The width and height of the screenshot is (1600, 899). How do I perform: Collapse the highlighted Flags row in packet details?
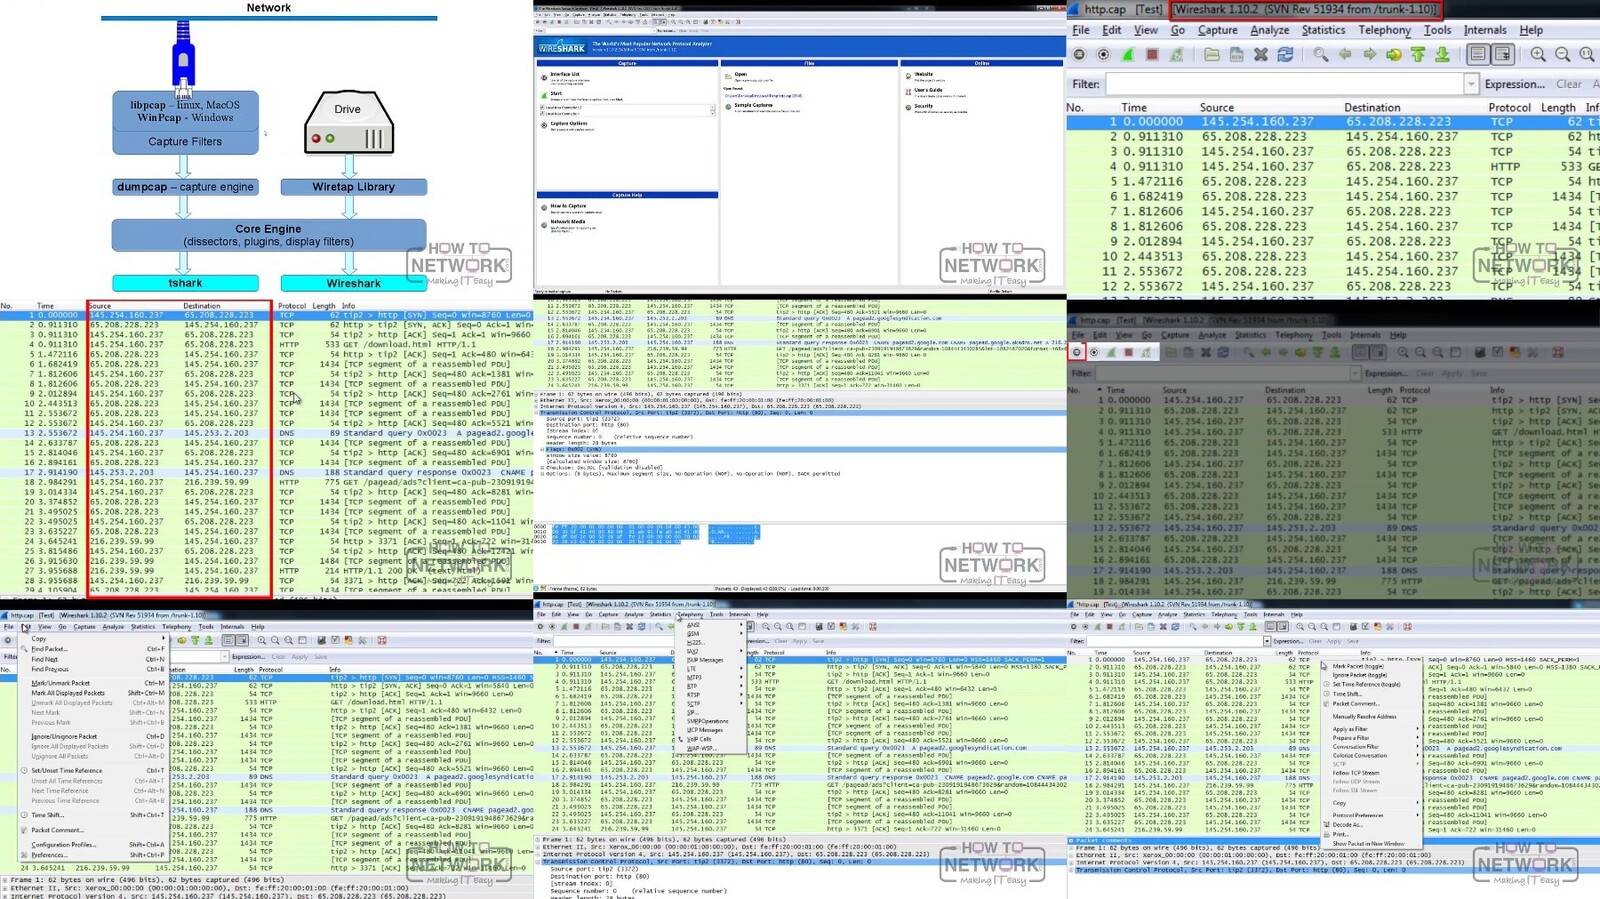coord(543,450)
